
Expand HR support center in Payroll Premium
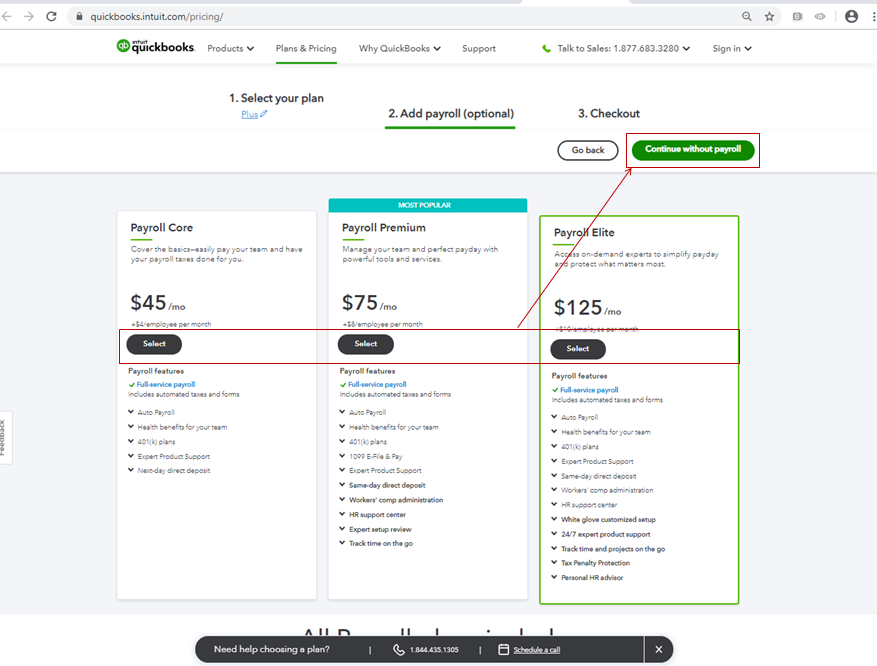click(373, 514)
